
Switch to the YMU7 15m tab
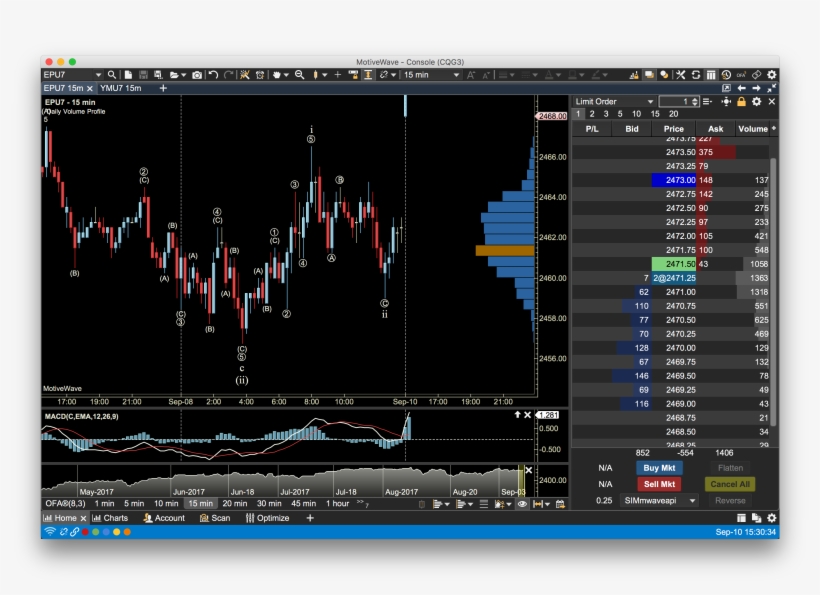[x=119, y=88]
